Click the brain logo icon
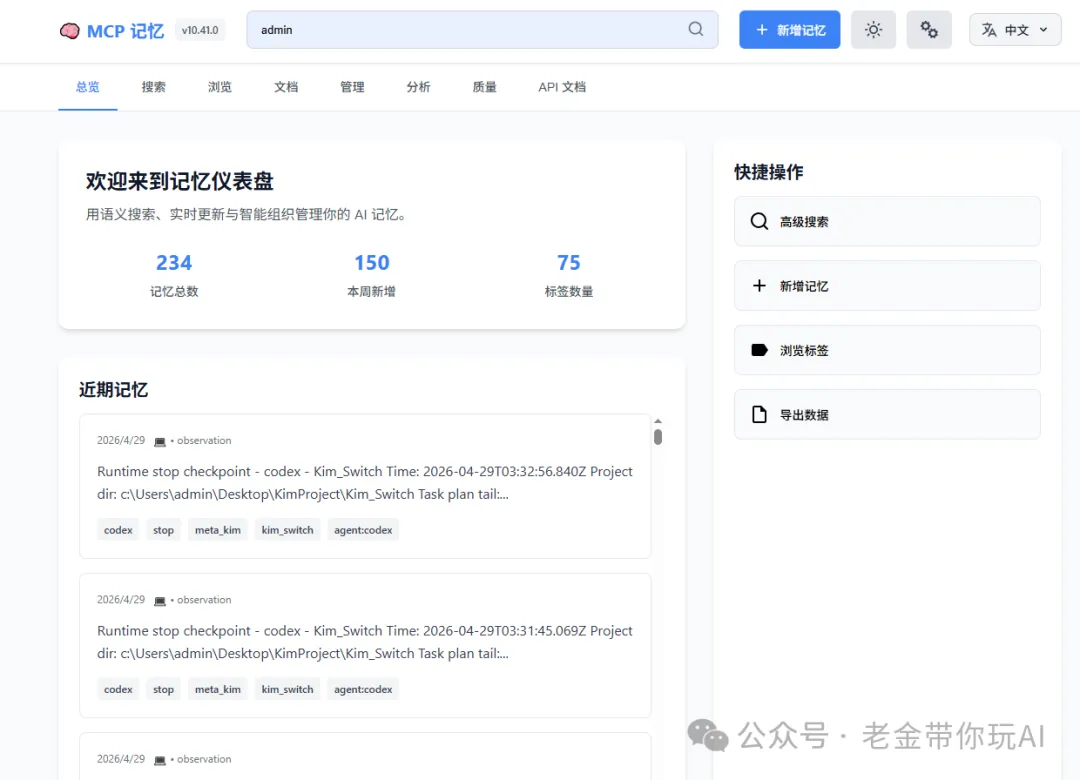The height and width of the screenshot is (780, 1080). pyautogui.click(x=69, y=31)
